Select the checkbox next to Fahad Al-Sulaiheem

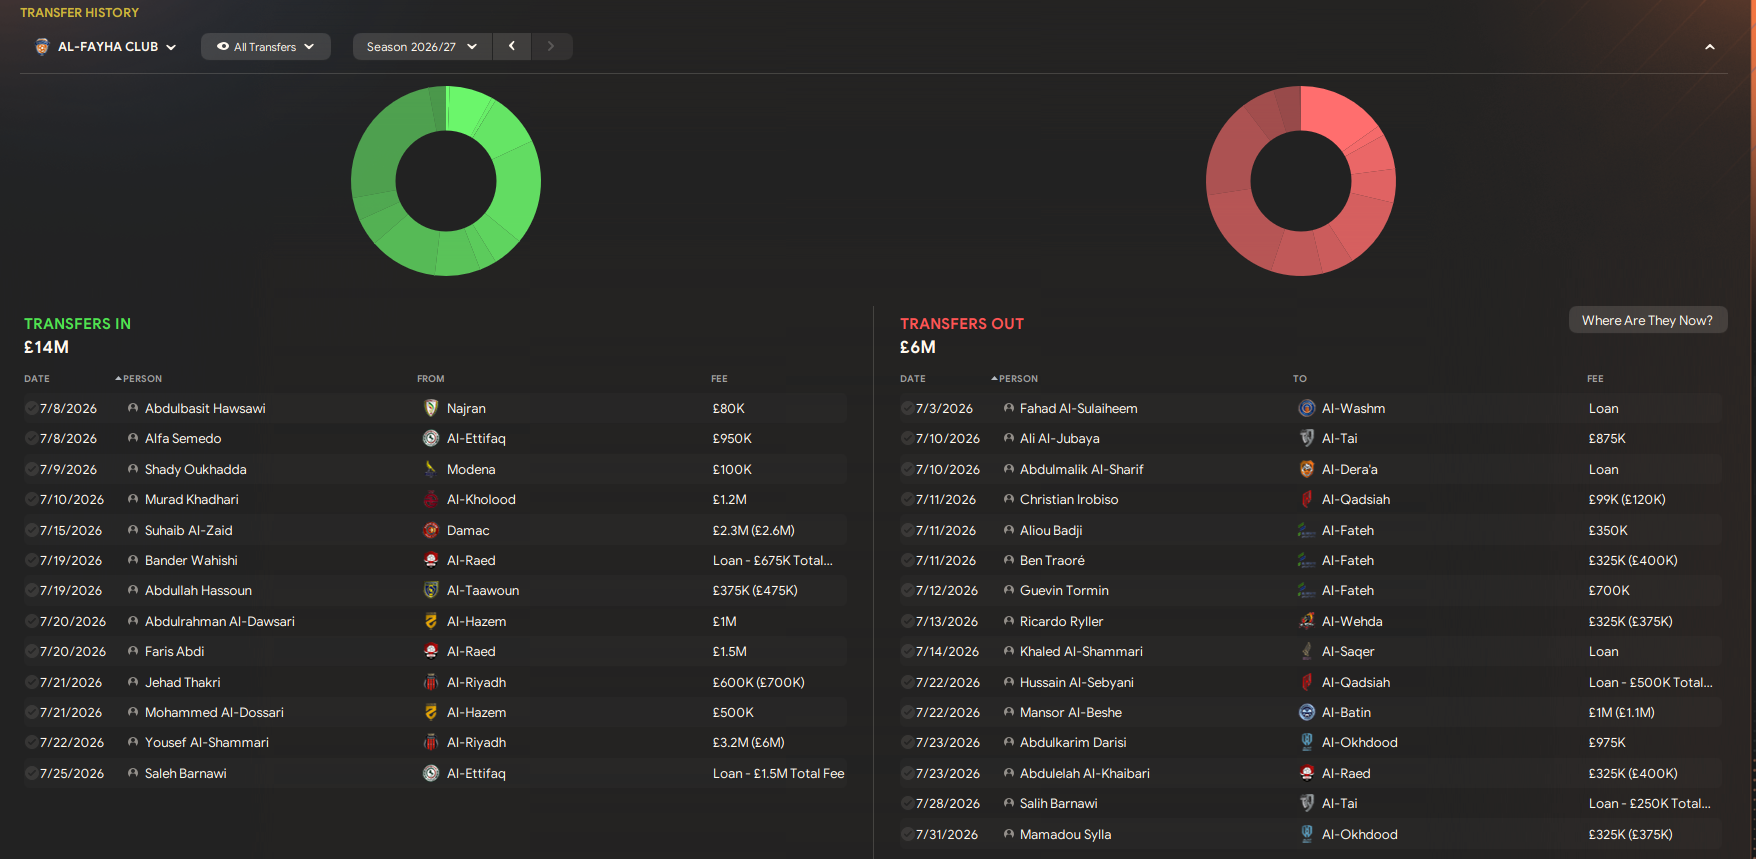tap(907, 408)
